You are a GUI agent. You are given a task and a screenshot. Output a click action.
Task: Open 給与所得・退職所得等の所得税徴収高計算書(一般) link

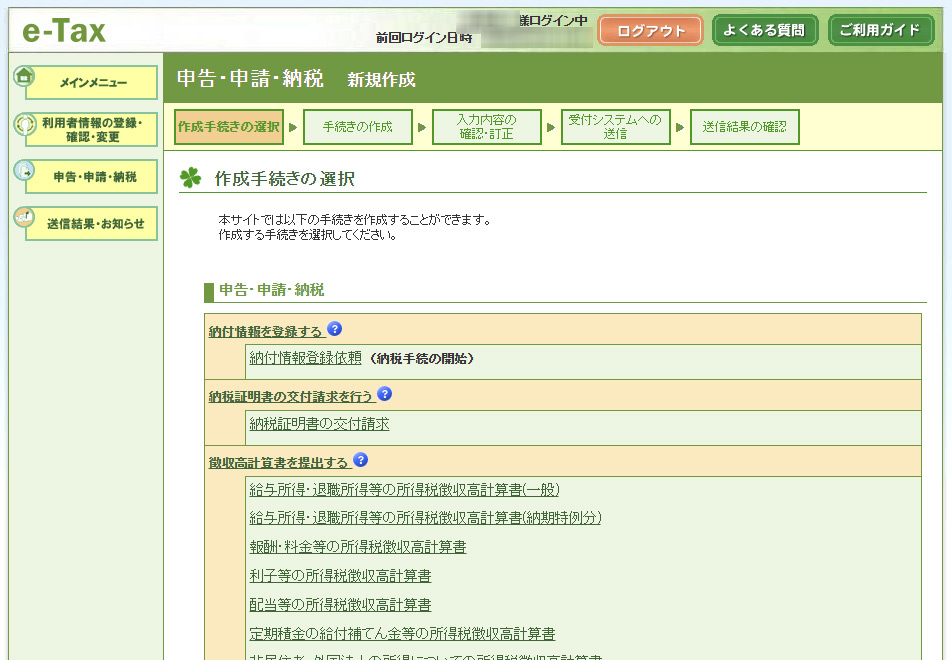point(404,489)
